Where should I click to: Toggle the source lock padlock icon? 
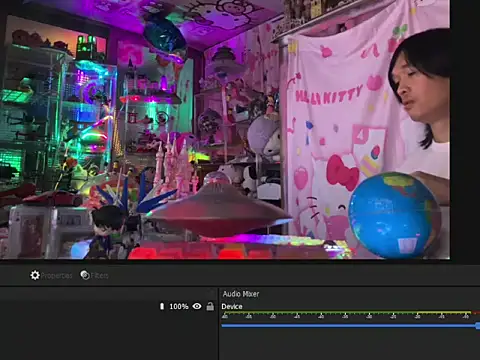point(210,306)
